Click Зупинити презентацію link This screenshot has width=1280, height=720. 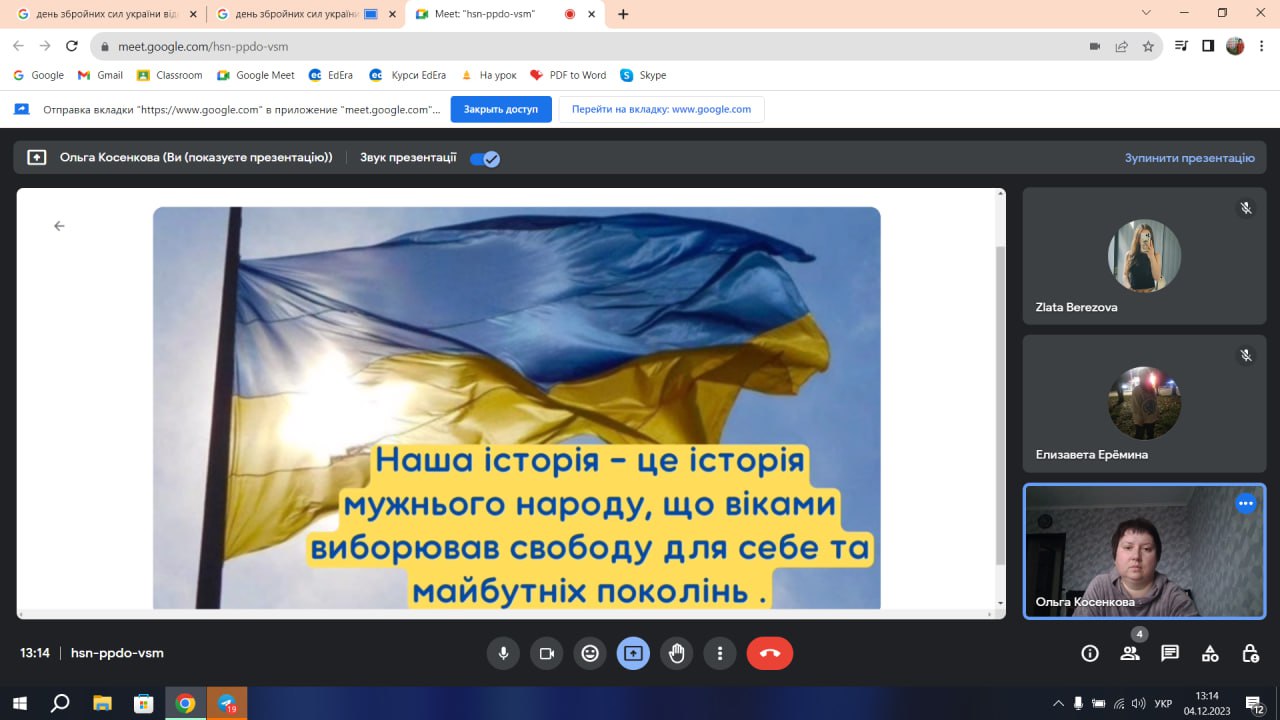[x=1189, y=158]
